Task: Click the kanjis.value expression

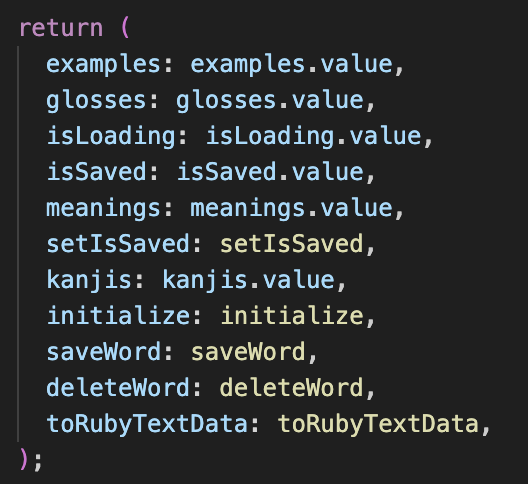Action: (249, 281)
